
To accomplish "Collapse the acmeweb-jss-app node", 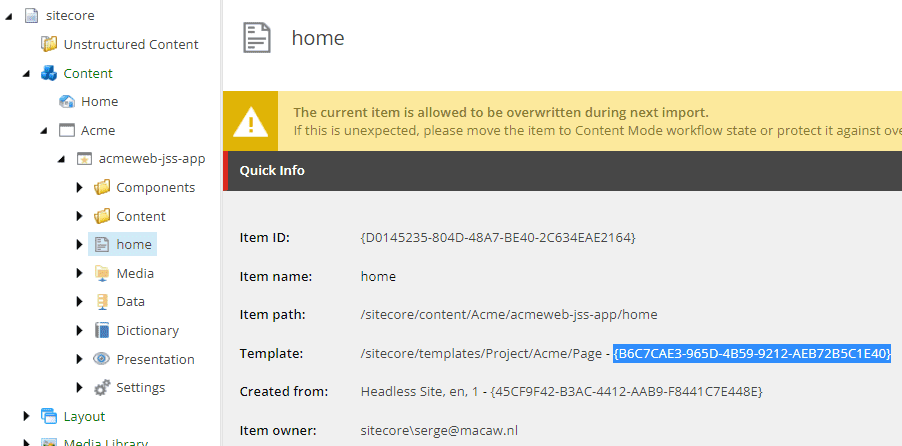I will pos(62,159).
